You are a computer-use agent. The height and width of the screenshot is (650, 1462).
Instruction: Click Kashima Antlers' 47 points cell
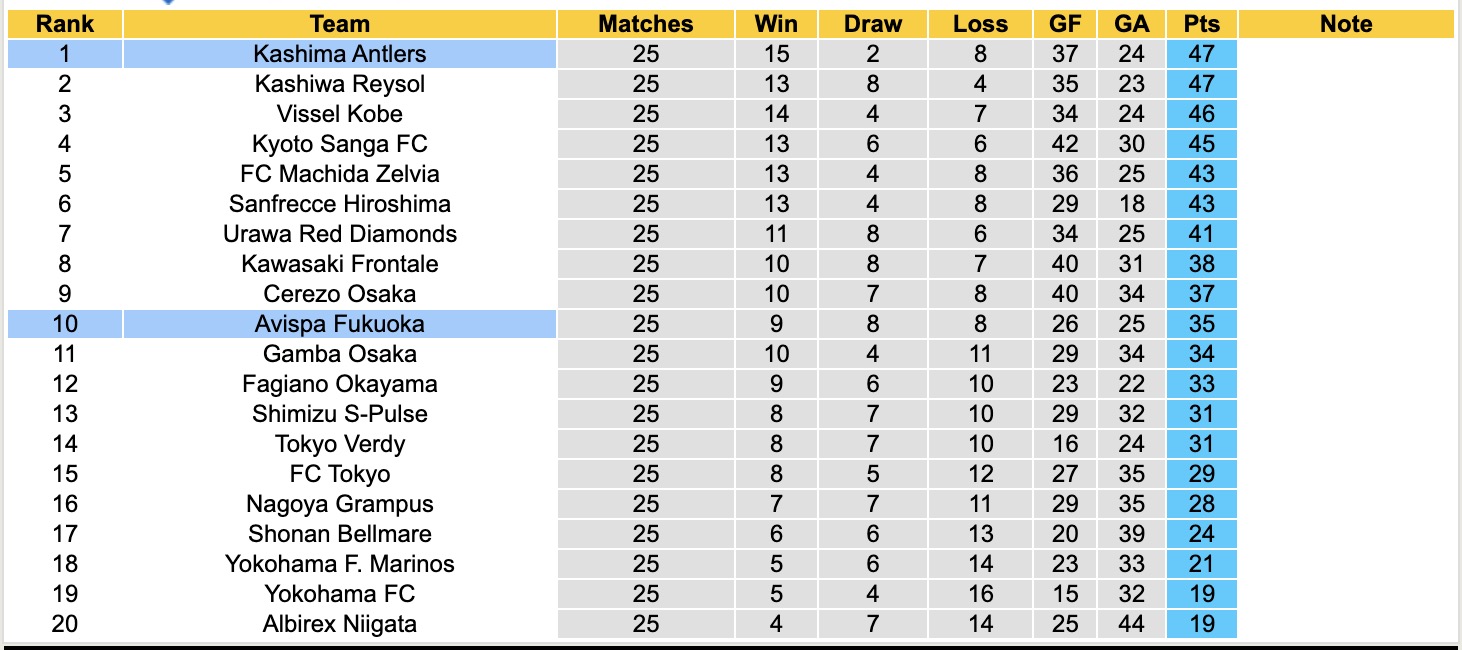point(1201,54)
